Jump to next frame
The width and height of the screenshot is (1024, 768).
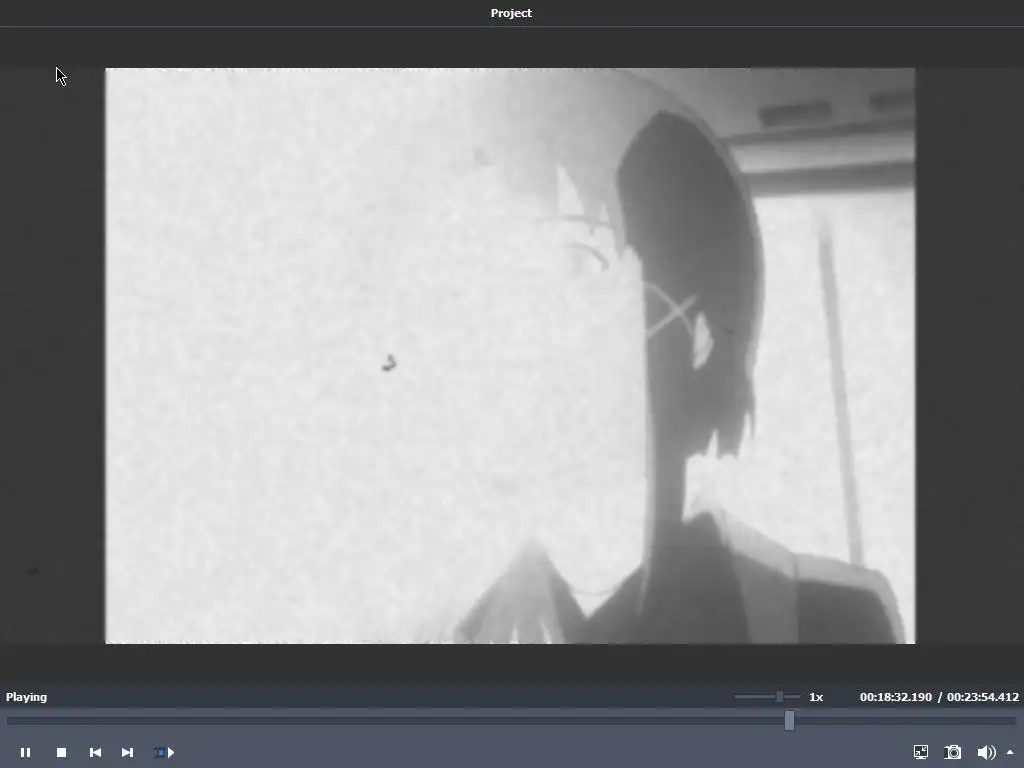pyautogui.click(x=127, y=752)
